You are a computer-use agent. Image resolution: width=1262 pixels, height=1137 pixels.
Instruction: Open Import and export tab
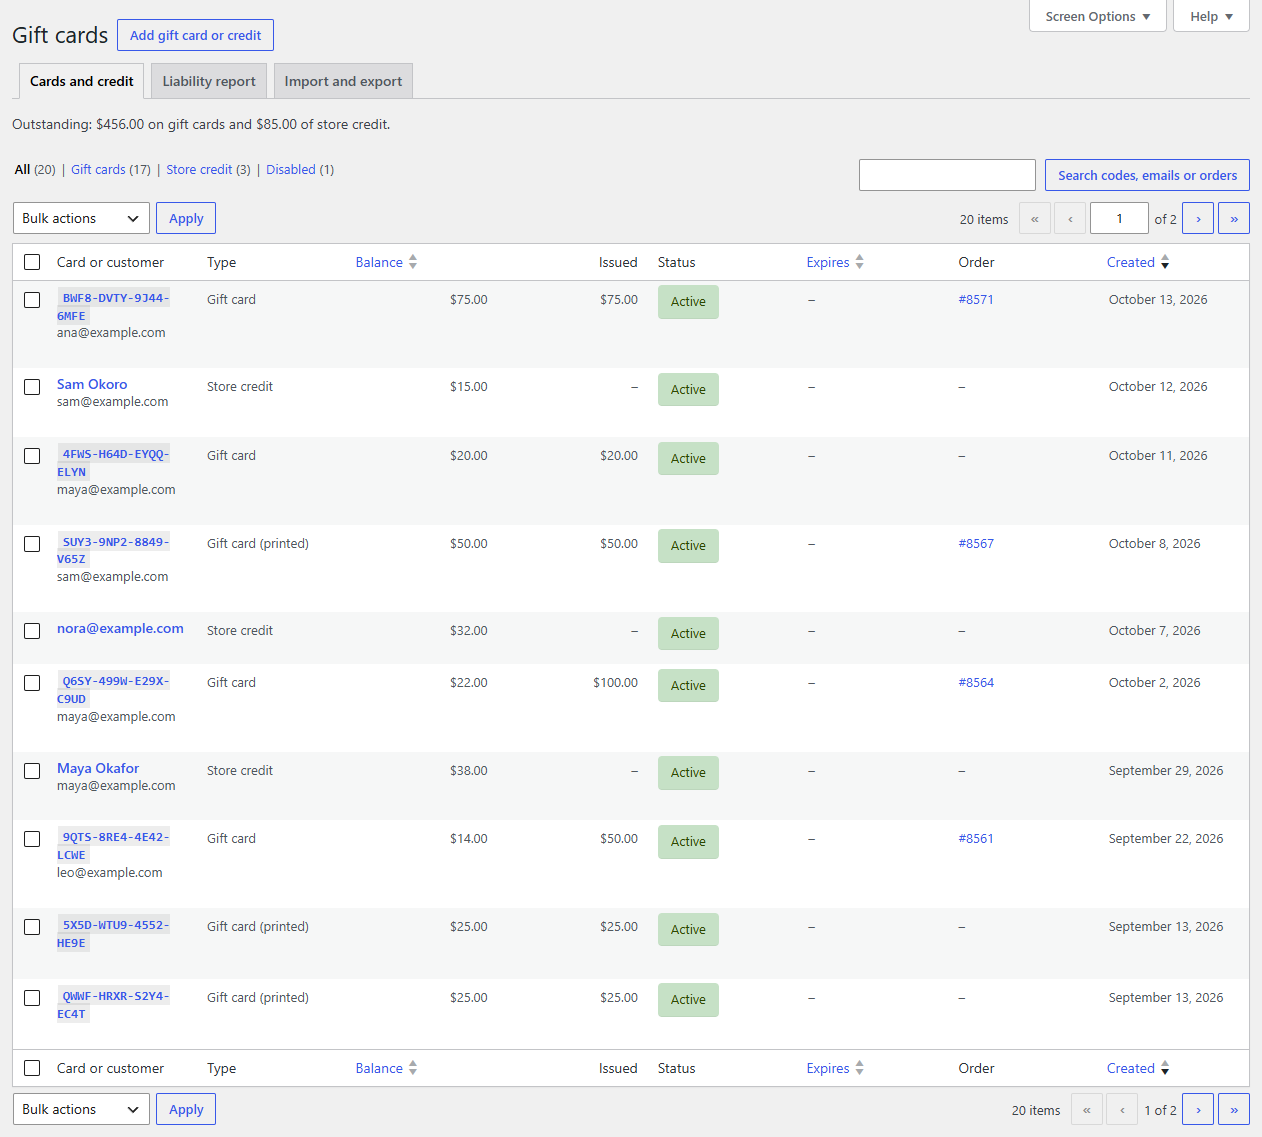[343, 81]
